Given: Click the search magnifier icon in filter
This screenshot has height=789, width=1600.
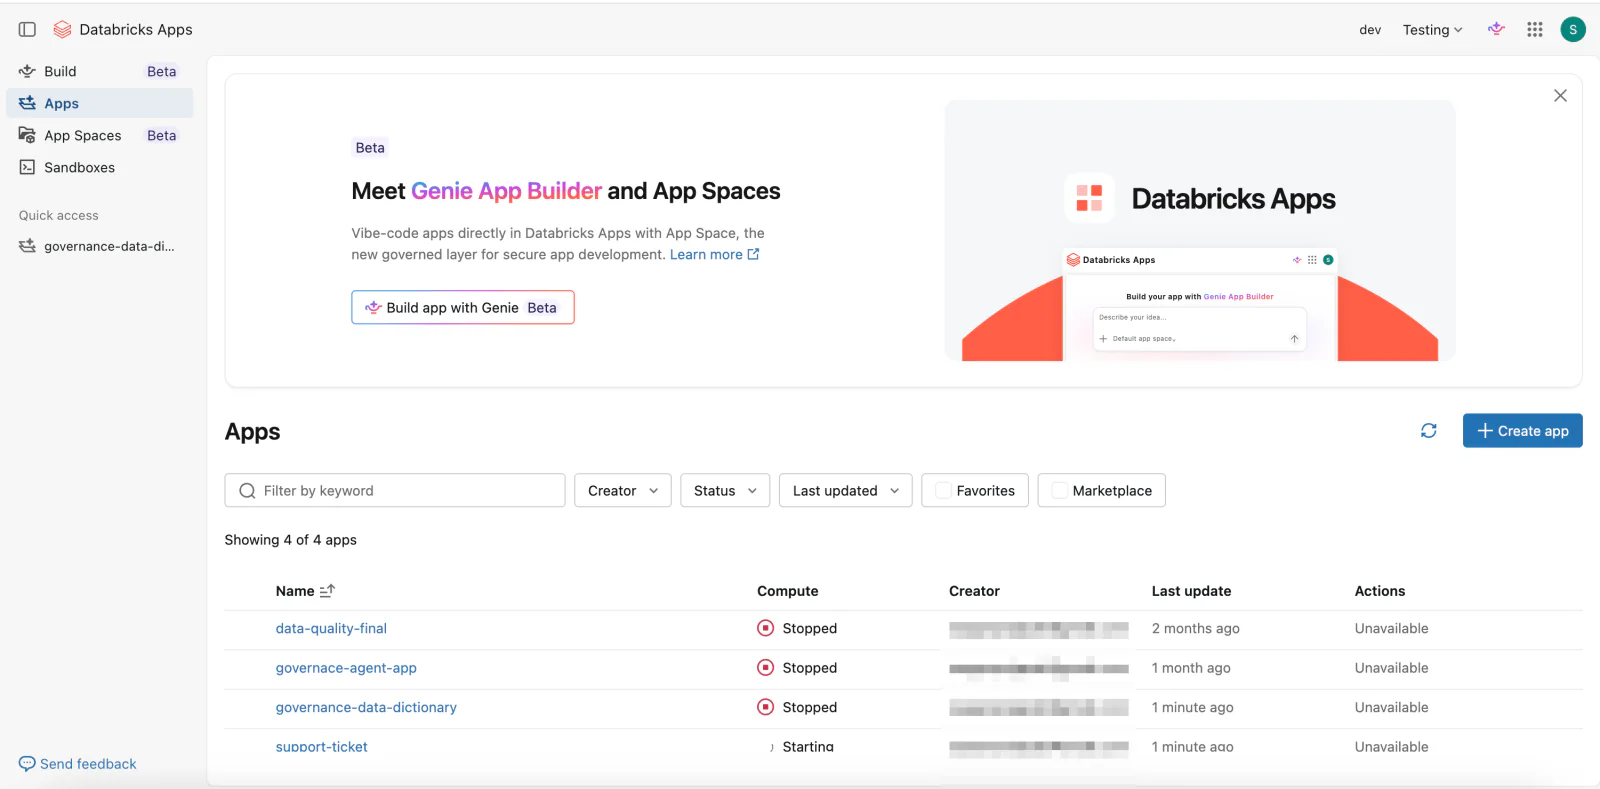Looking at the screenshot, I should pos(247,491).
